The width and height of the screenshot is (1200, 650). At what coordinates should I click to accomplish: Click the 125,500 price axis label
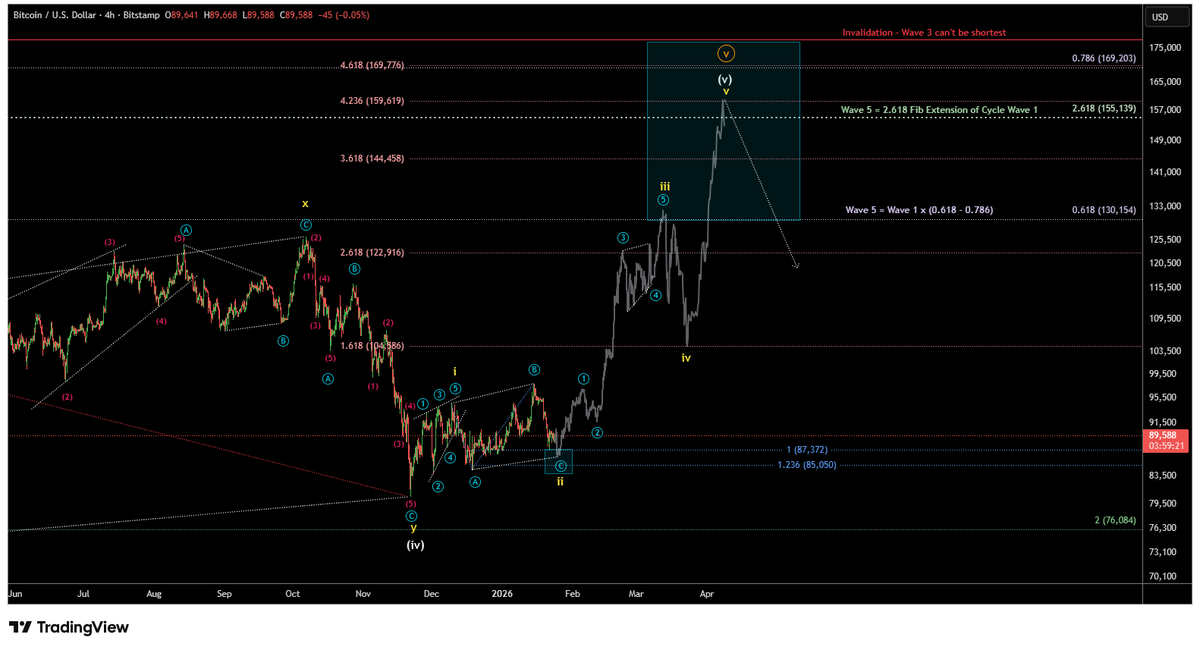coord(1166,239)
